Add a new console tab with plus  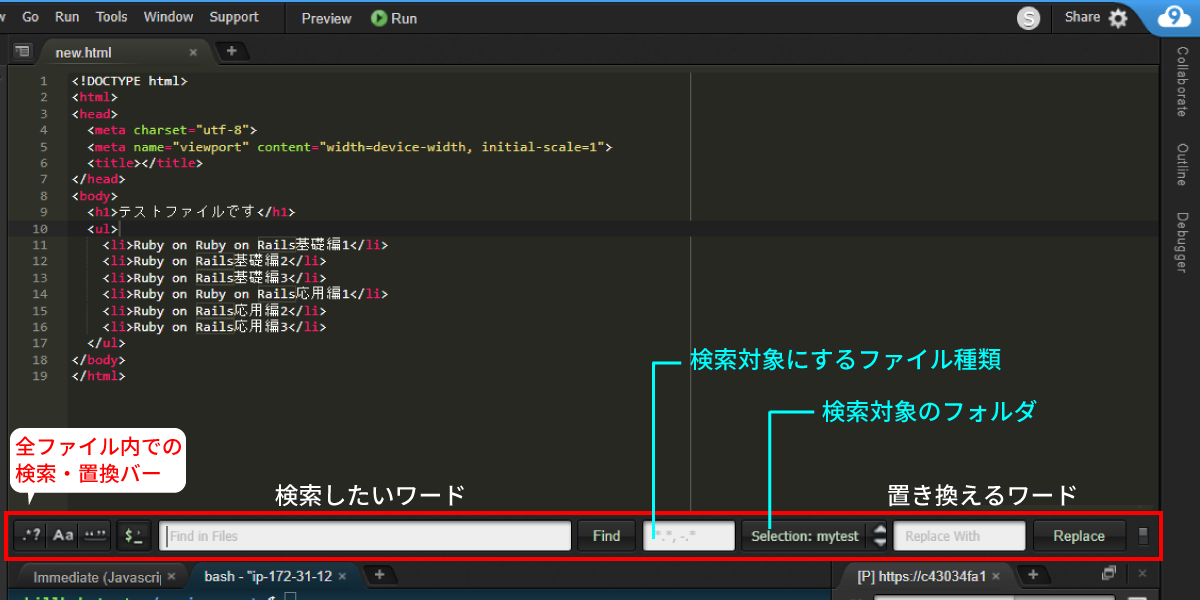(379, 576)
